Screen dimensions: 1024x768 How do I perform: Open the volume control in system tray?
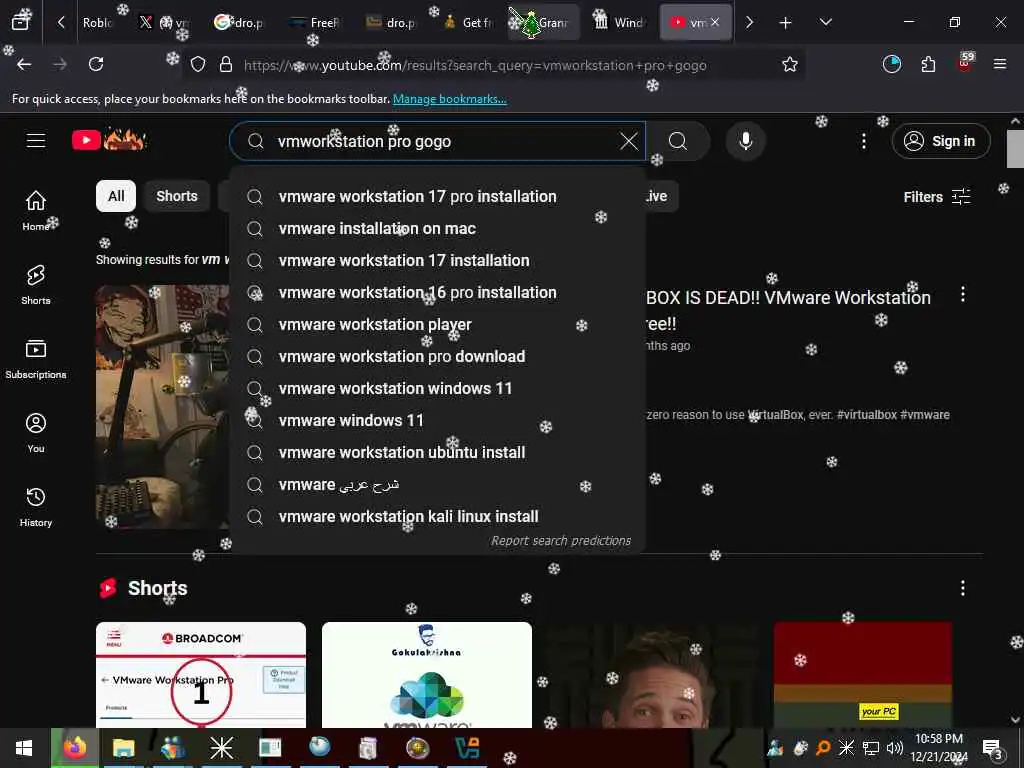pyautogui.click(x=895, y=748)
